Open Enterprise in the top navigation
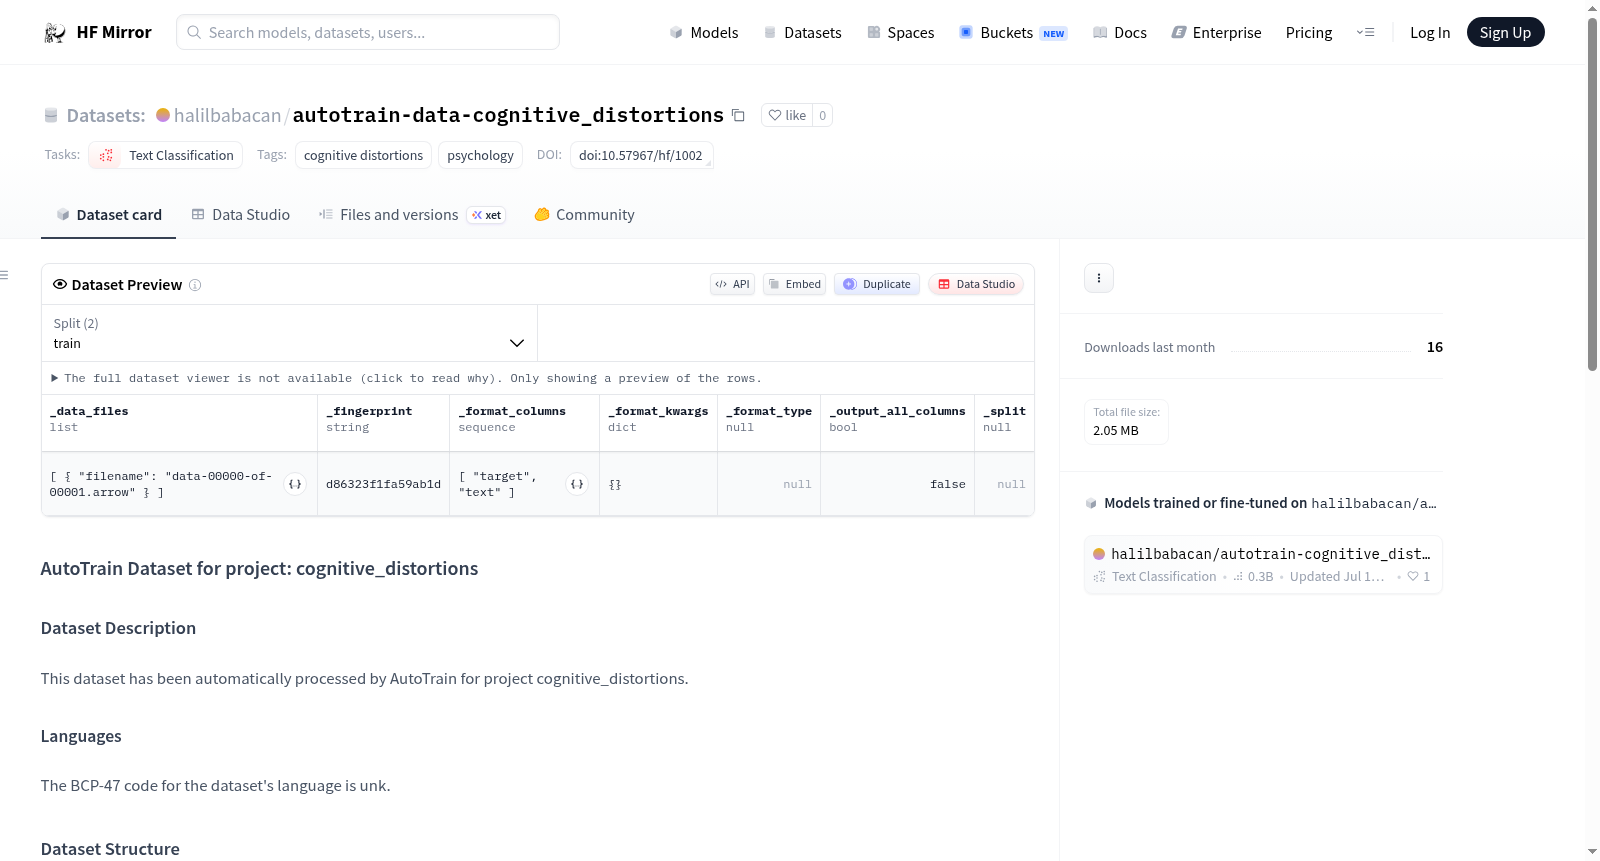 tap(1216, 33)
